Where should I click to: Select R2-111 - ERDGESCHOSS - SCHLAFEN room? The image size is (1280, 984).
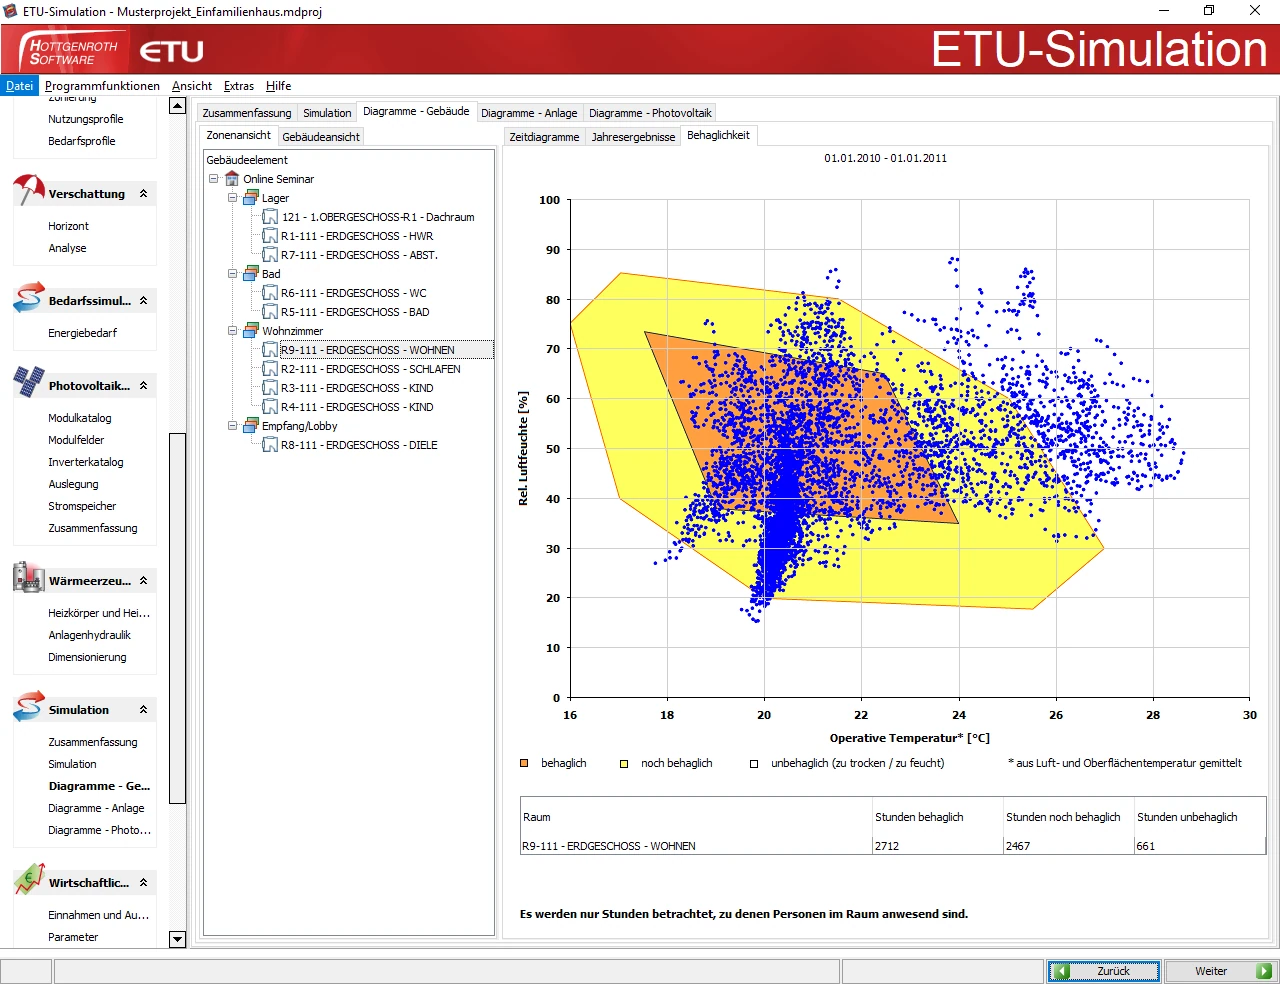coord(370,369)
